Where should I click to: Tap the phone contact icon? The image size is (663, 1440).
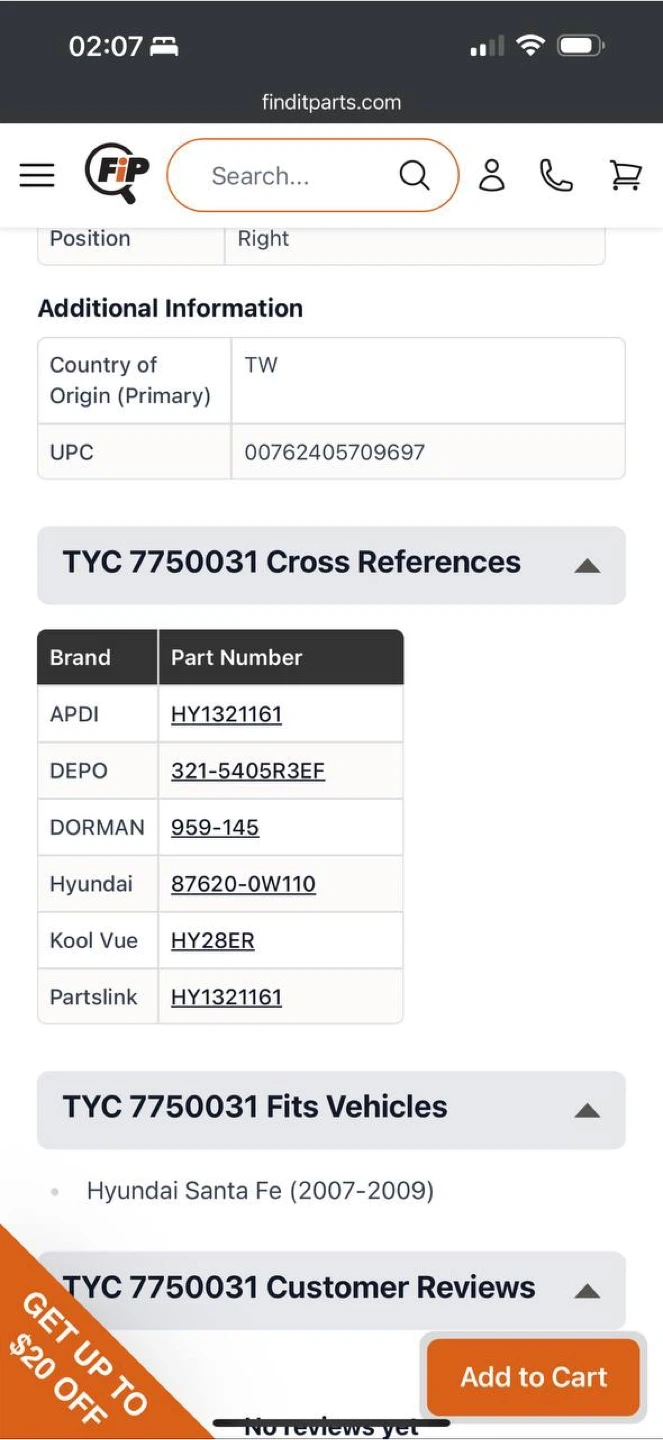pyautogui.click(x=556, y=176)
